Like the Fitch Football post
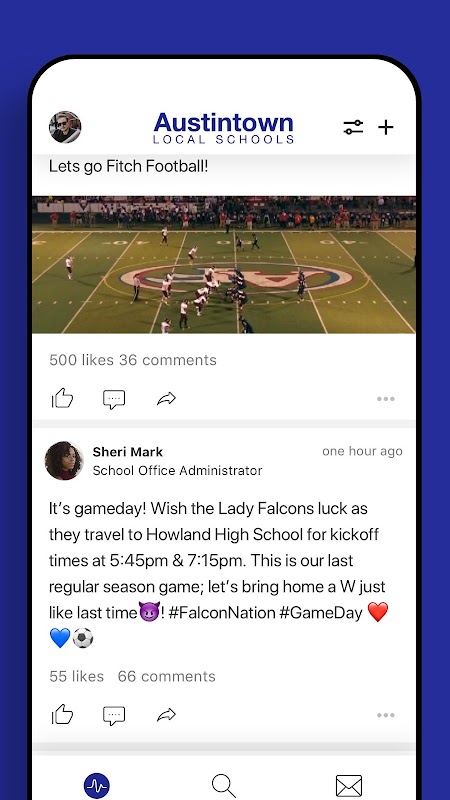Viewport: 450px width, 800px height. (x=62, y=398)
